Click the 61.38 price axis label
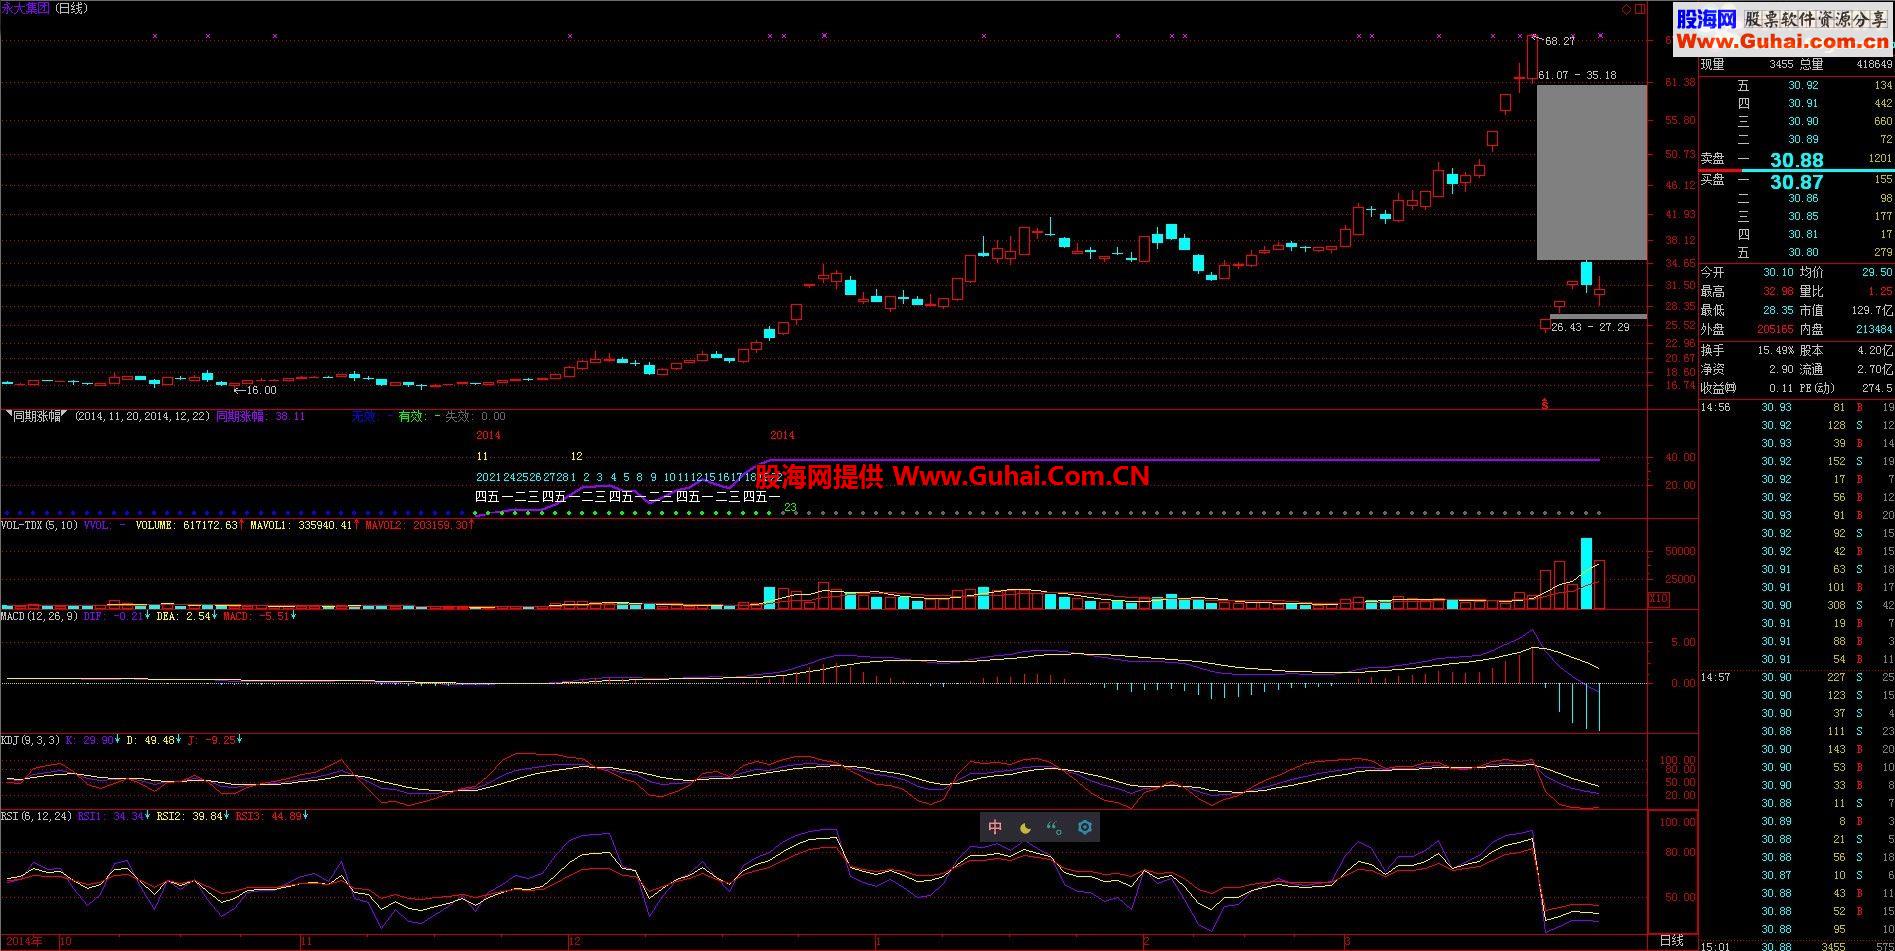1895x951 pixels. [x=1680, y=82]
